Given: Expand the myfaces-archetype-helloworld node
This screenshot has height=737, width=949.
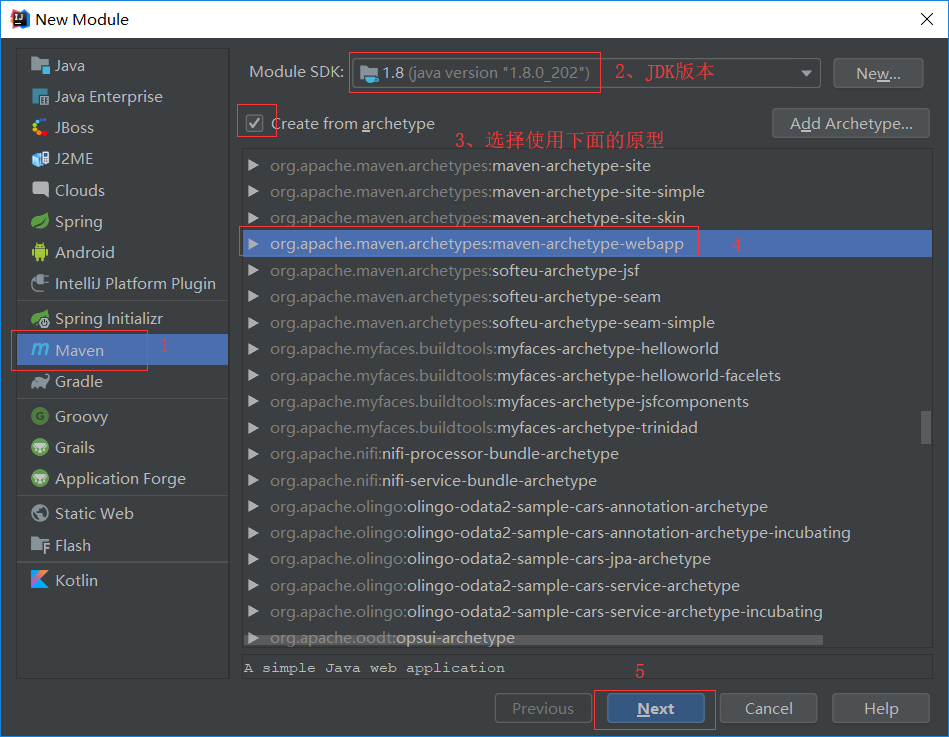Looking at the screenshot, I should coord(254,349).
